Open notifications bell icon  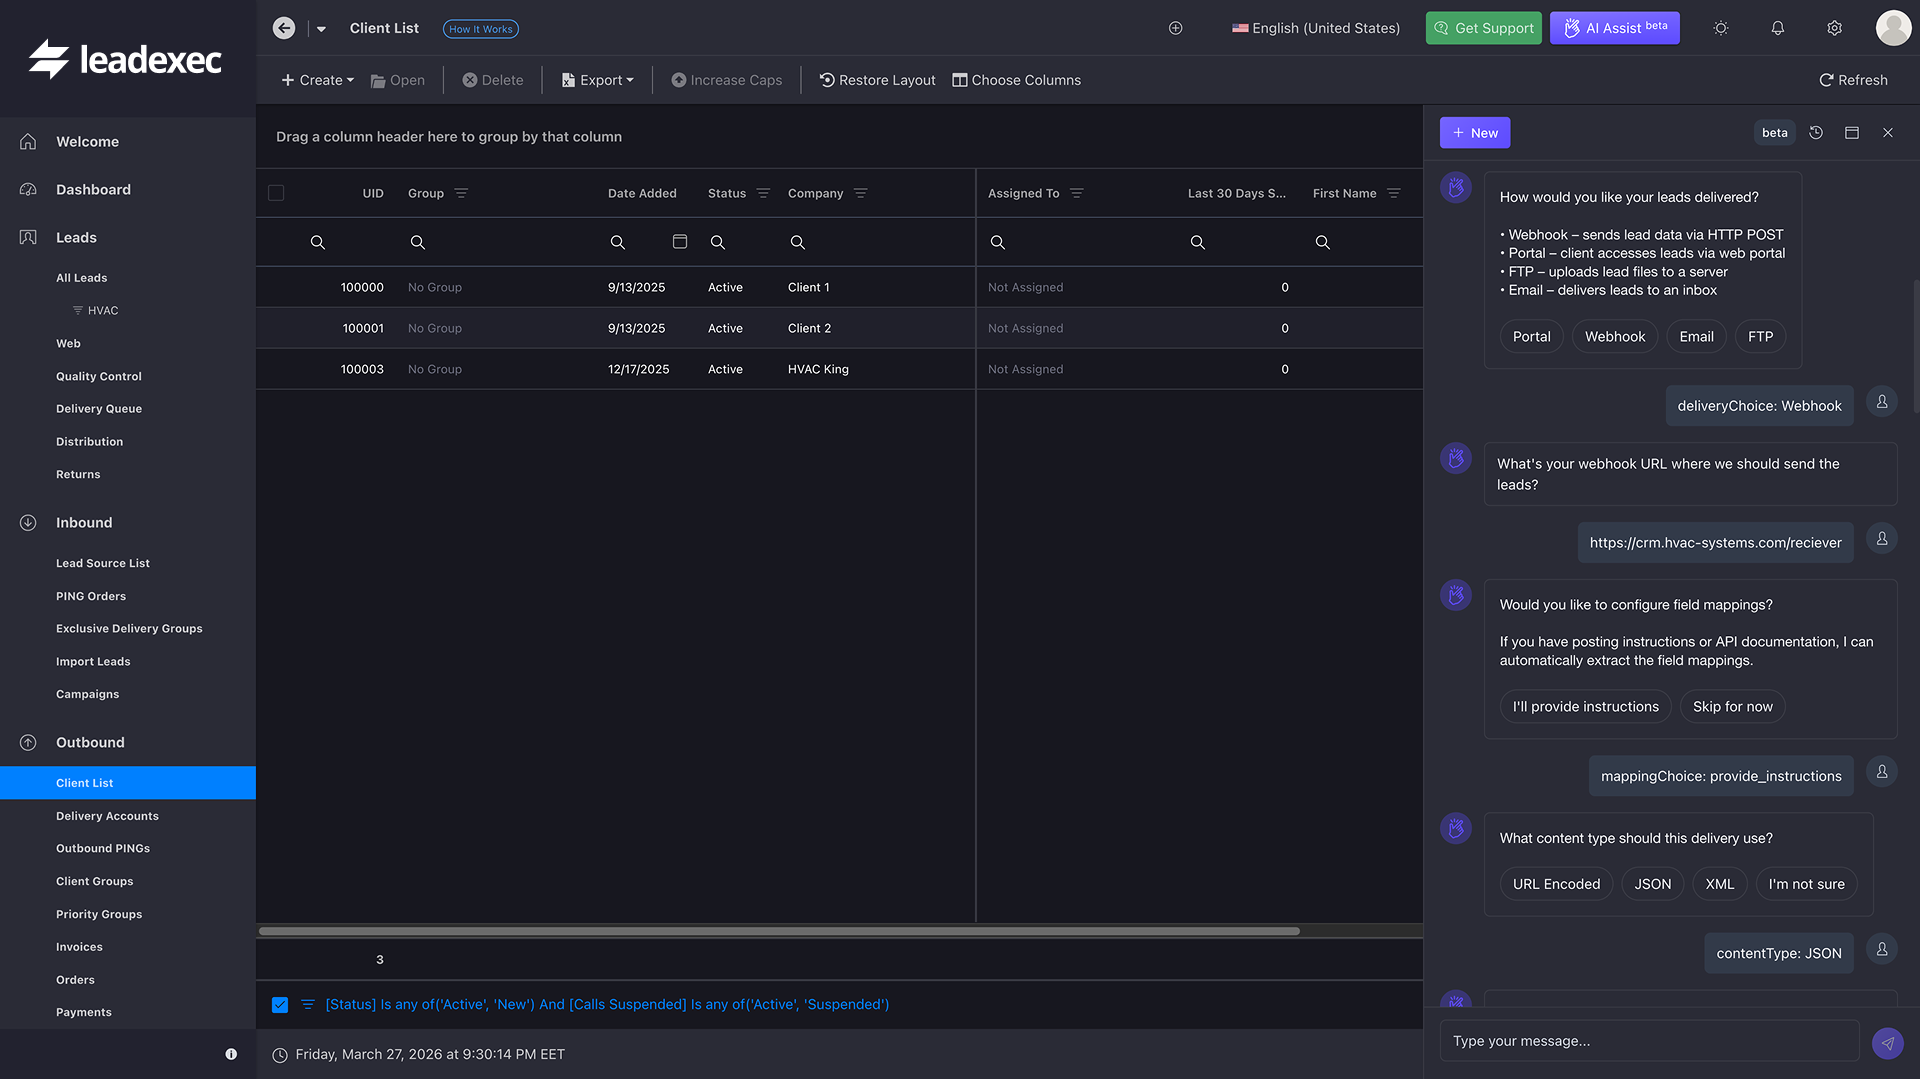(x=1778, y=28)
